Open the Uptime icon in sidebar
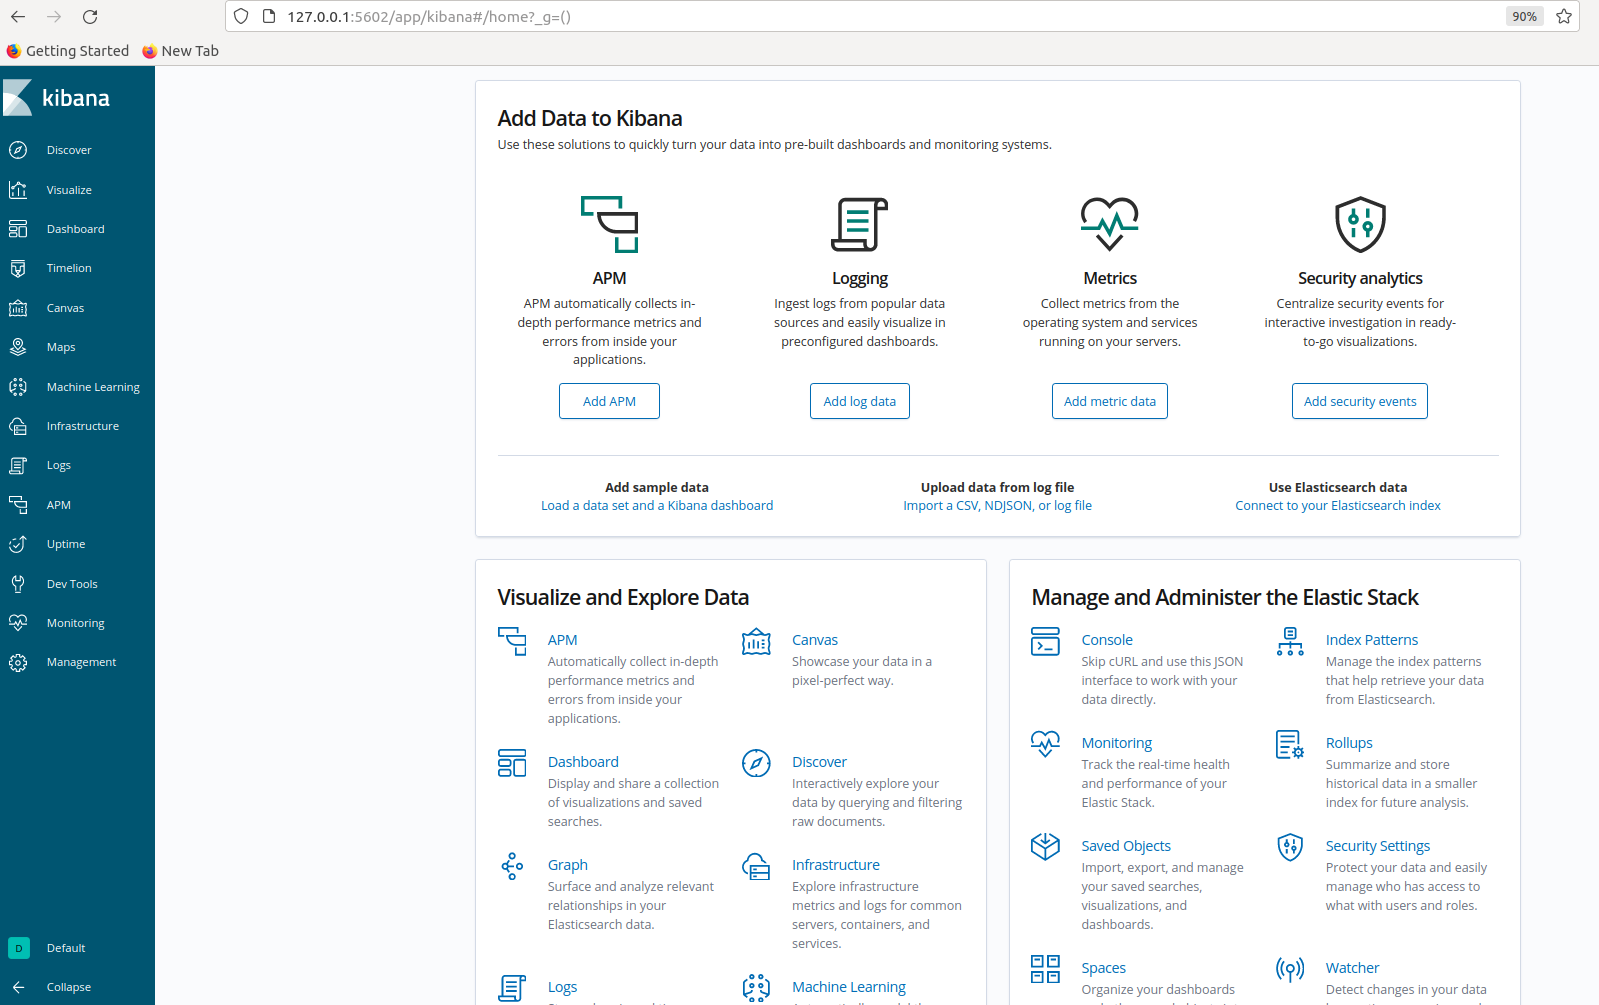 point(18,544)
